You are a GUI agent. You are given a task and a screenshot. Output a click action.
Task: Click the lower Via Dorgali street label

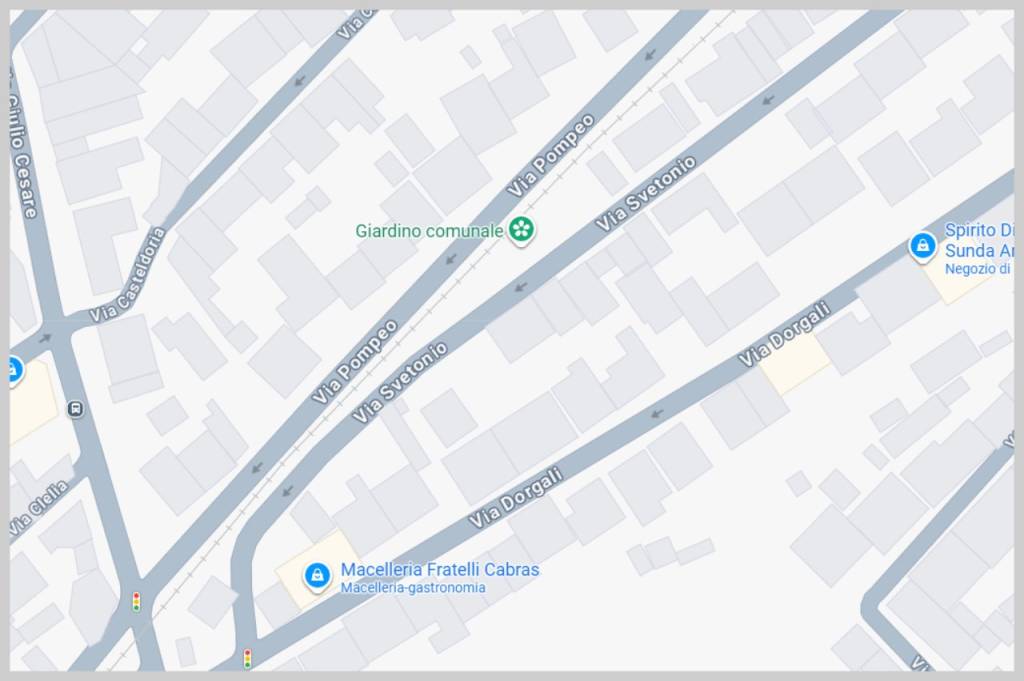coord(516,498)
